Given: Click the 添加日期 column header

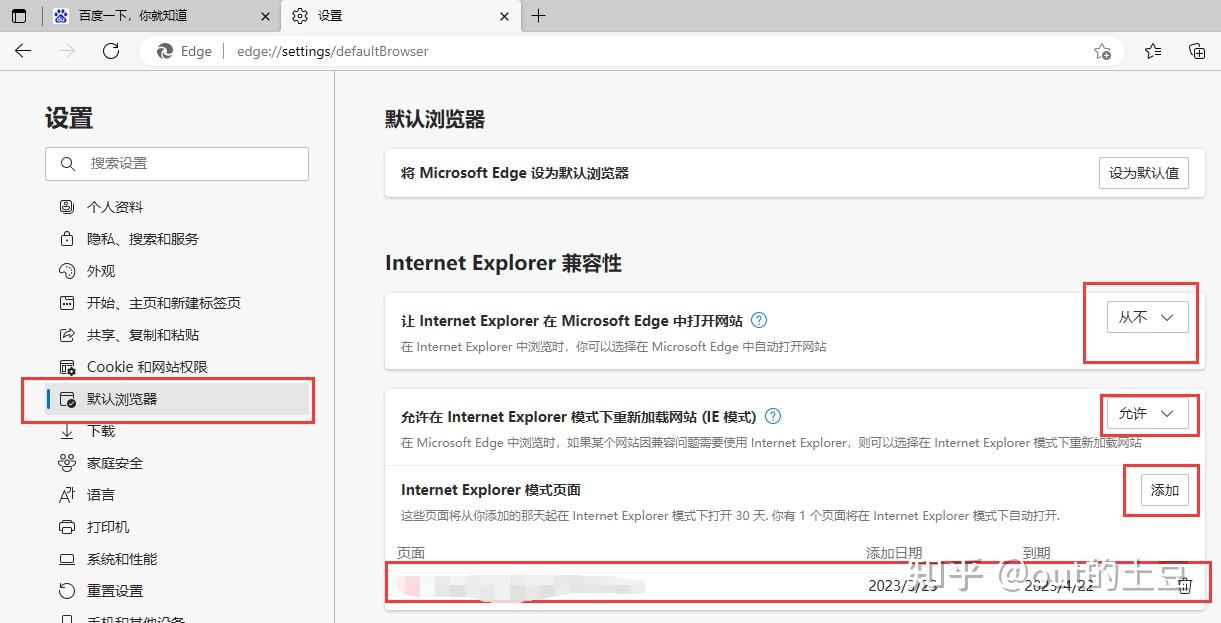Looking at the screenshot, I should tap(894, 553).
